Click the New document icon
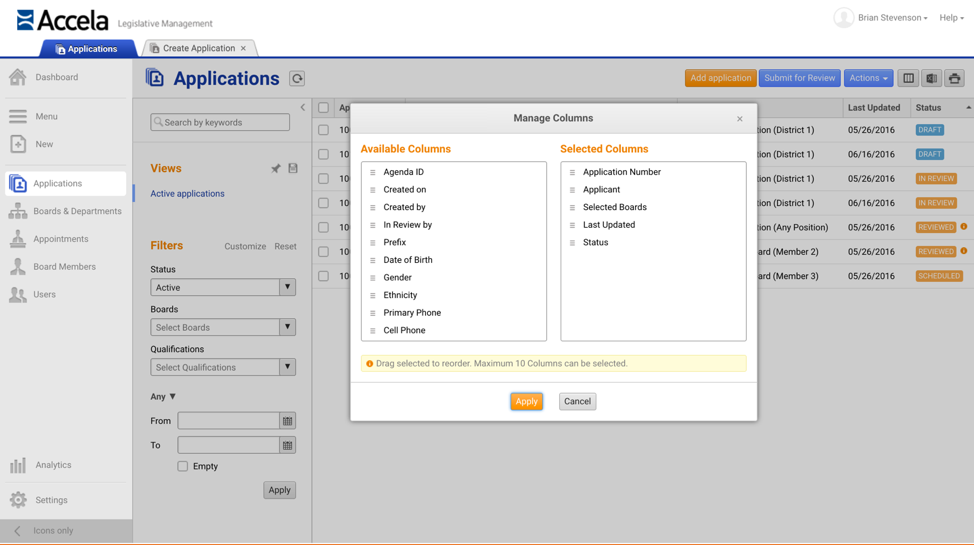This screenshot has height=545, width=974. [x=18, y=144]
